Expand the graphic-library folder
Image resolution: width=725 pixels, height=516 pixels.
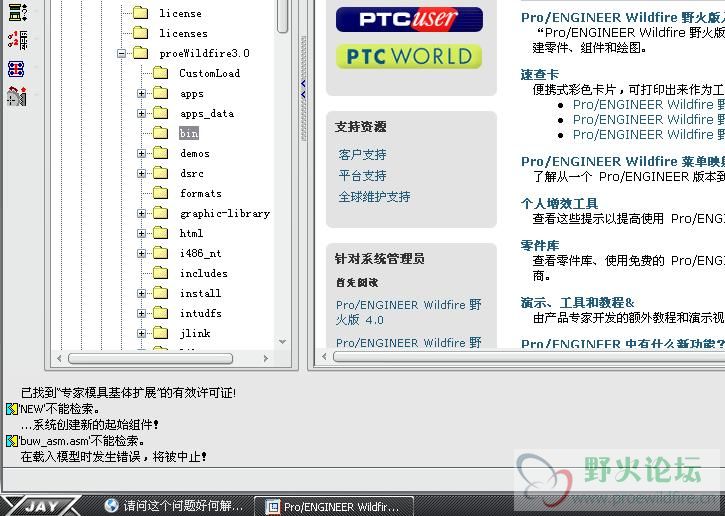point(141,213)
